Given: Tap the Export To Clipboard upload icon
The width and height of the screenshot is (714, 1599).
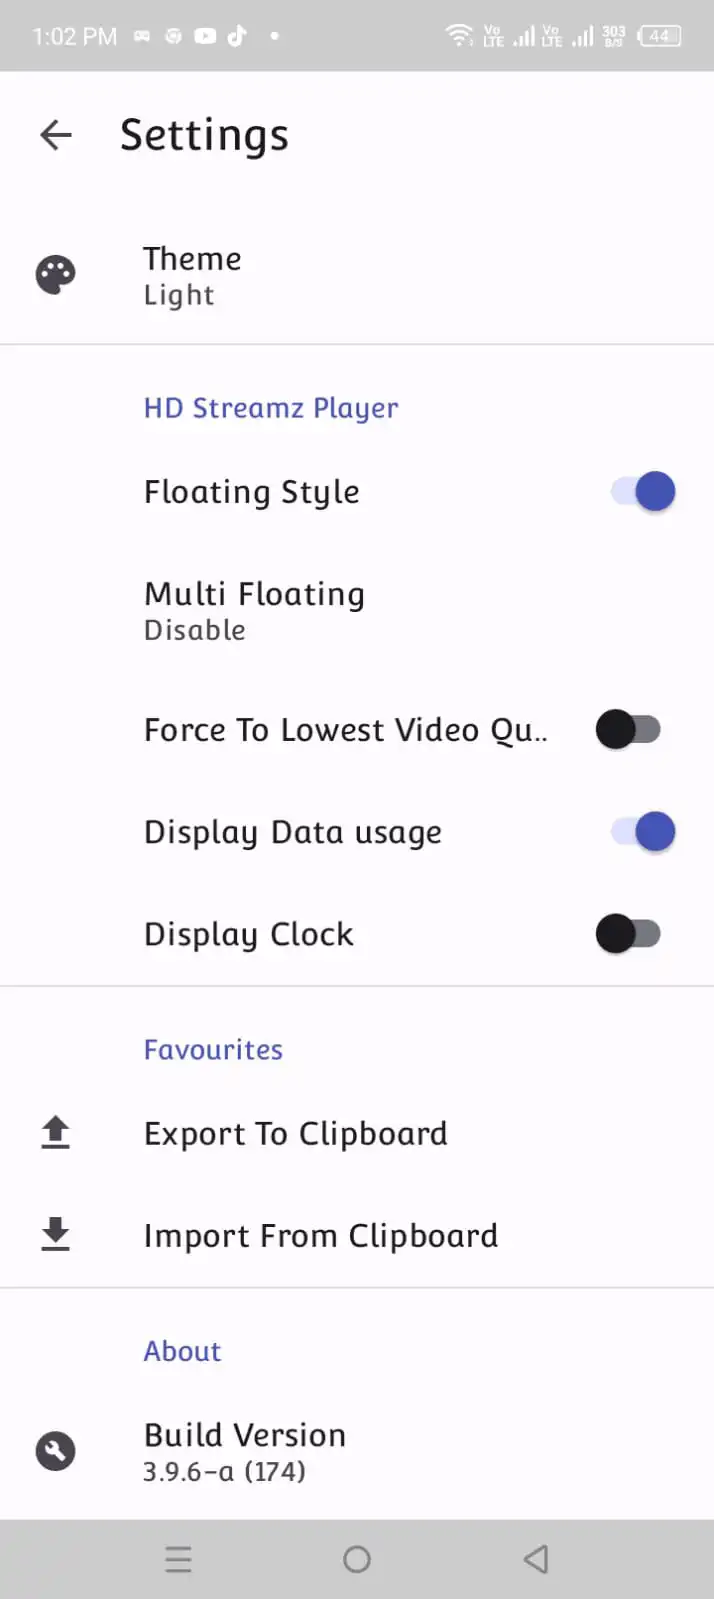Looking at the screenshot, I should pyautogui.click(x=56, y=1133).
